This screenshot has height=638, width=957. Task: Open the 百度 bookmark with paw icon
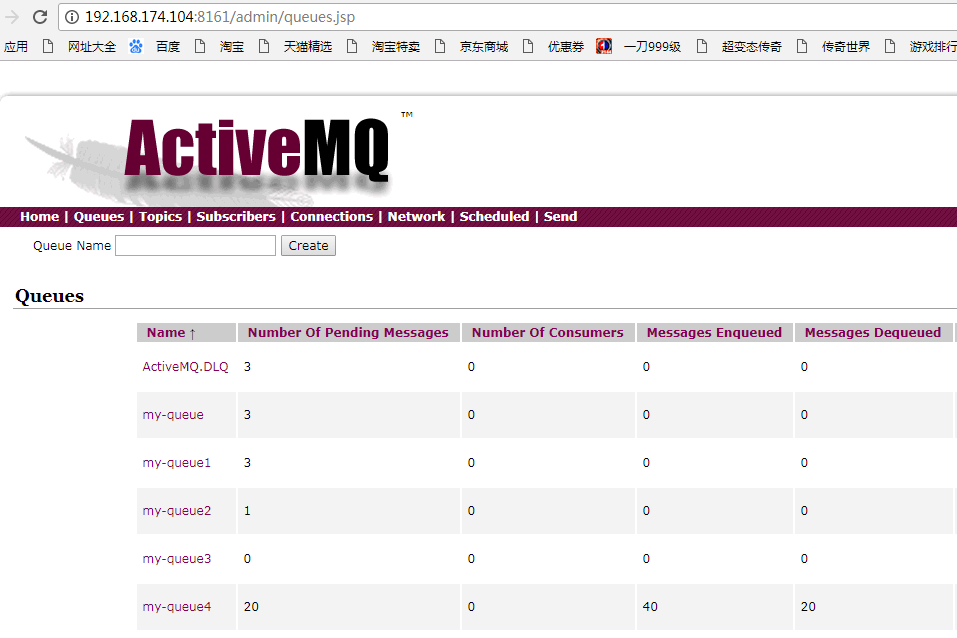pyautogui.click(x=155, y=47)
